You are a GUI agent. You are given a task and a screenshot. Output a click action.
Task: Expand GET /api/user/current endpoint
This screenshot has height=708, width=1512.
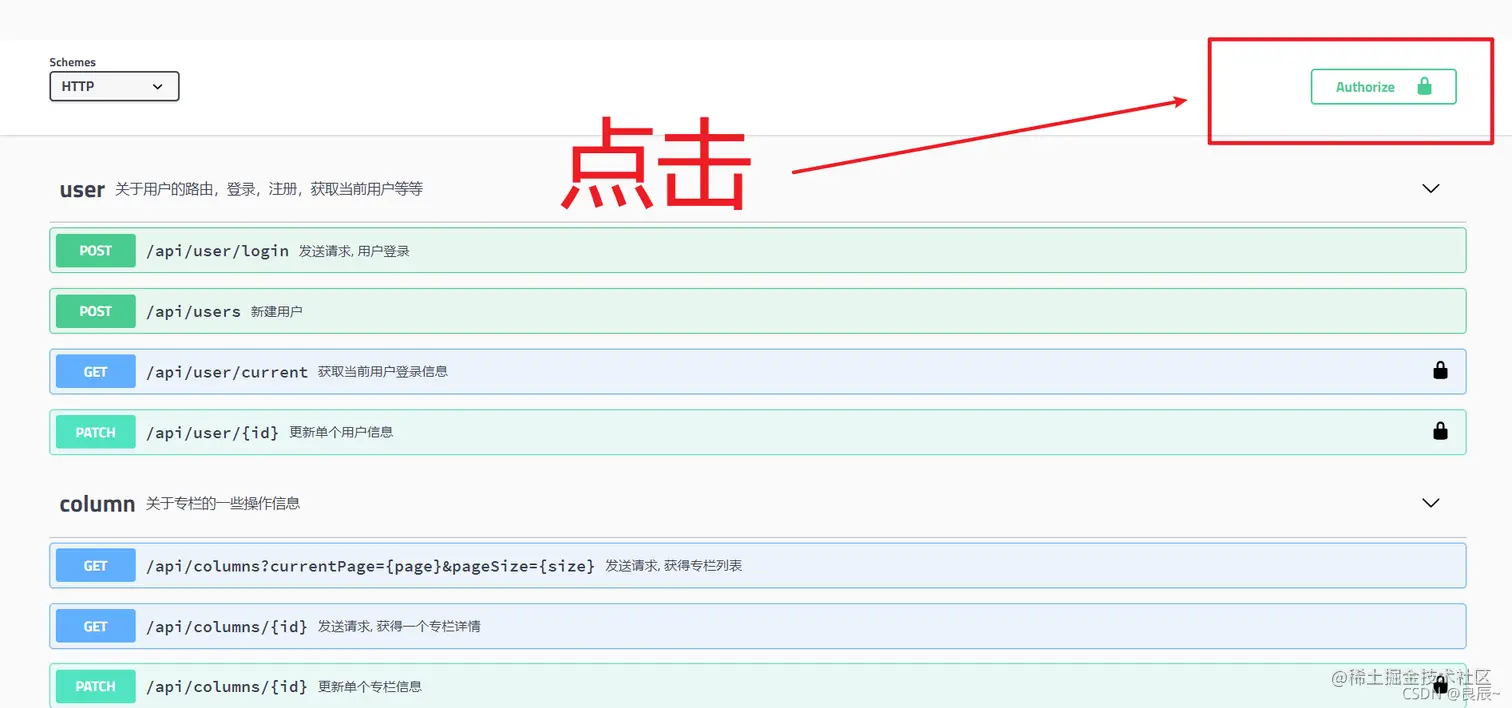click(758, 371)
